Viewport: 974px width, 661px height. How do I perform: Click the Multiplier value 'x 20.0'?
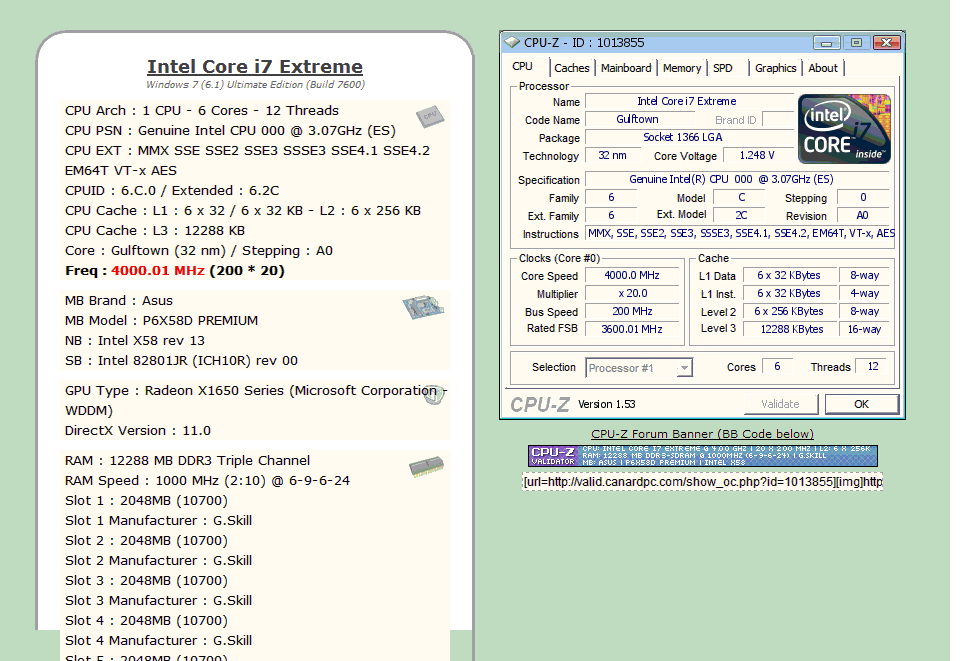(632, 293)
